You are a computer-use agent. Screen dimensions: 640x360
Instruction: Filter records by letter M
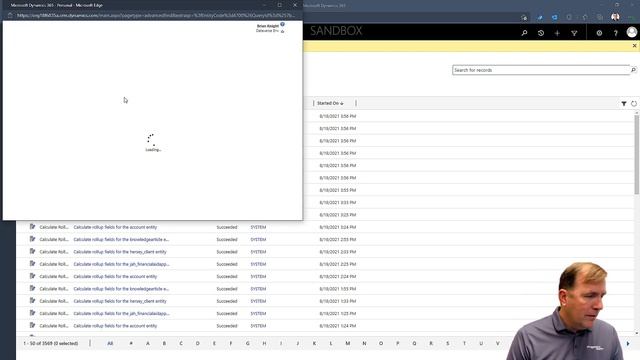[348, 344]
